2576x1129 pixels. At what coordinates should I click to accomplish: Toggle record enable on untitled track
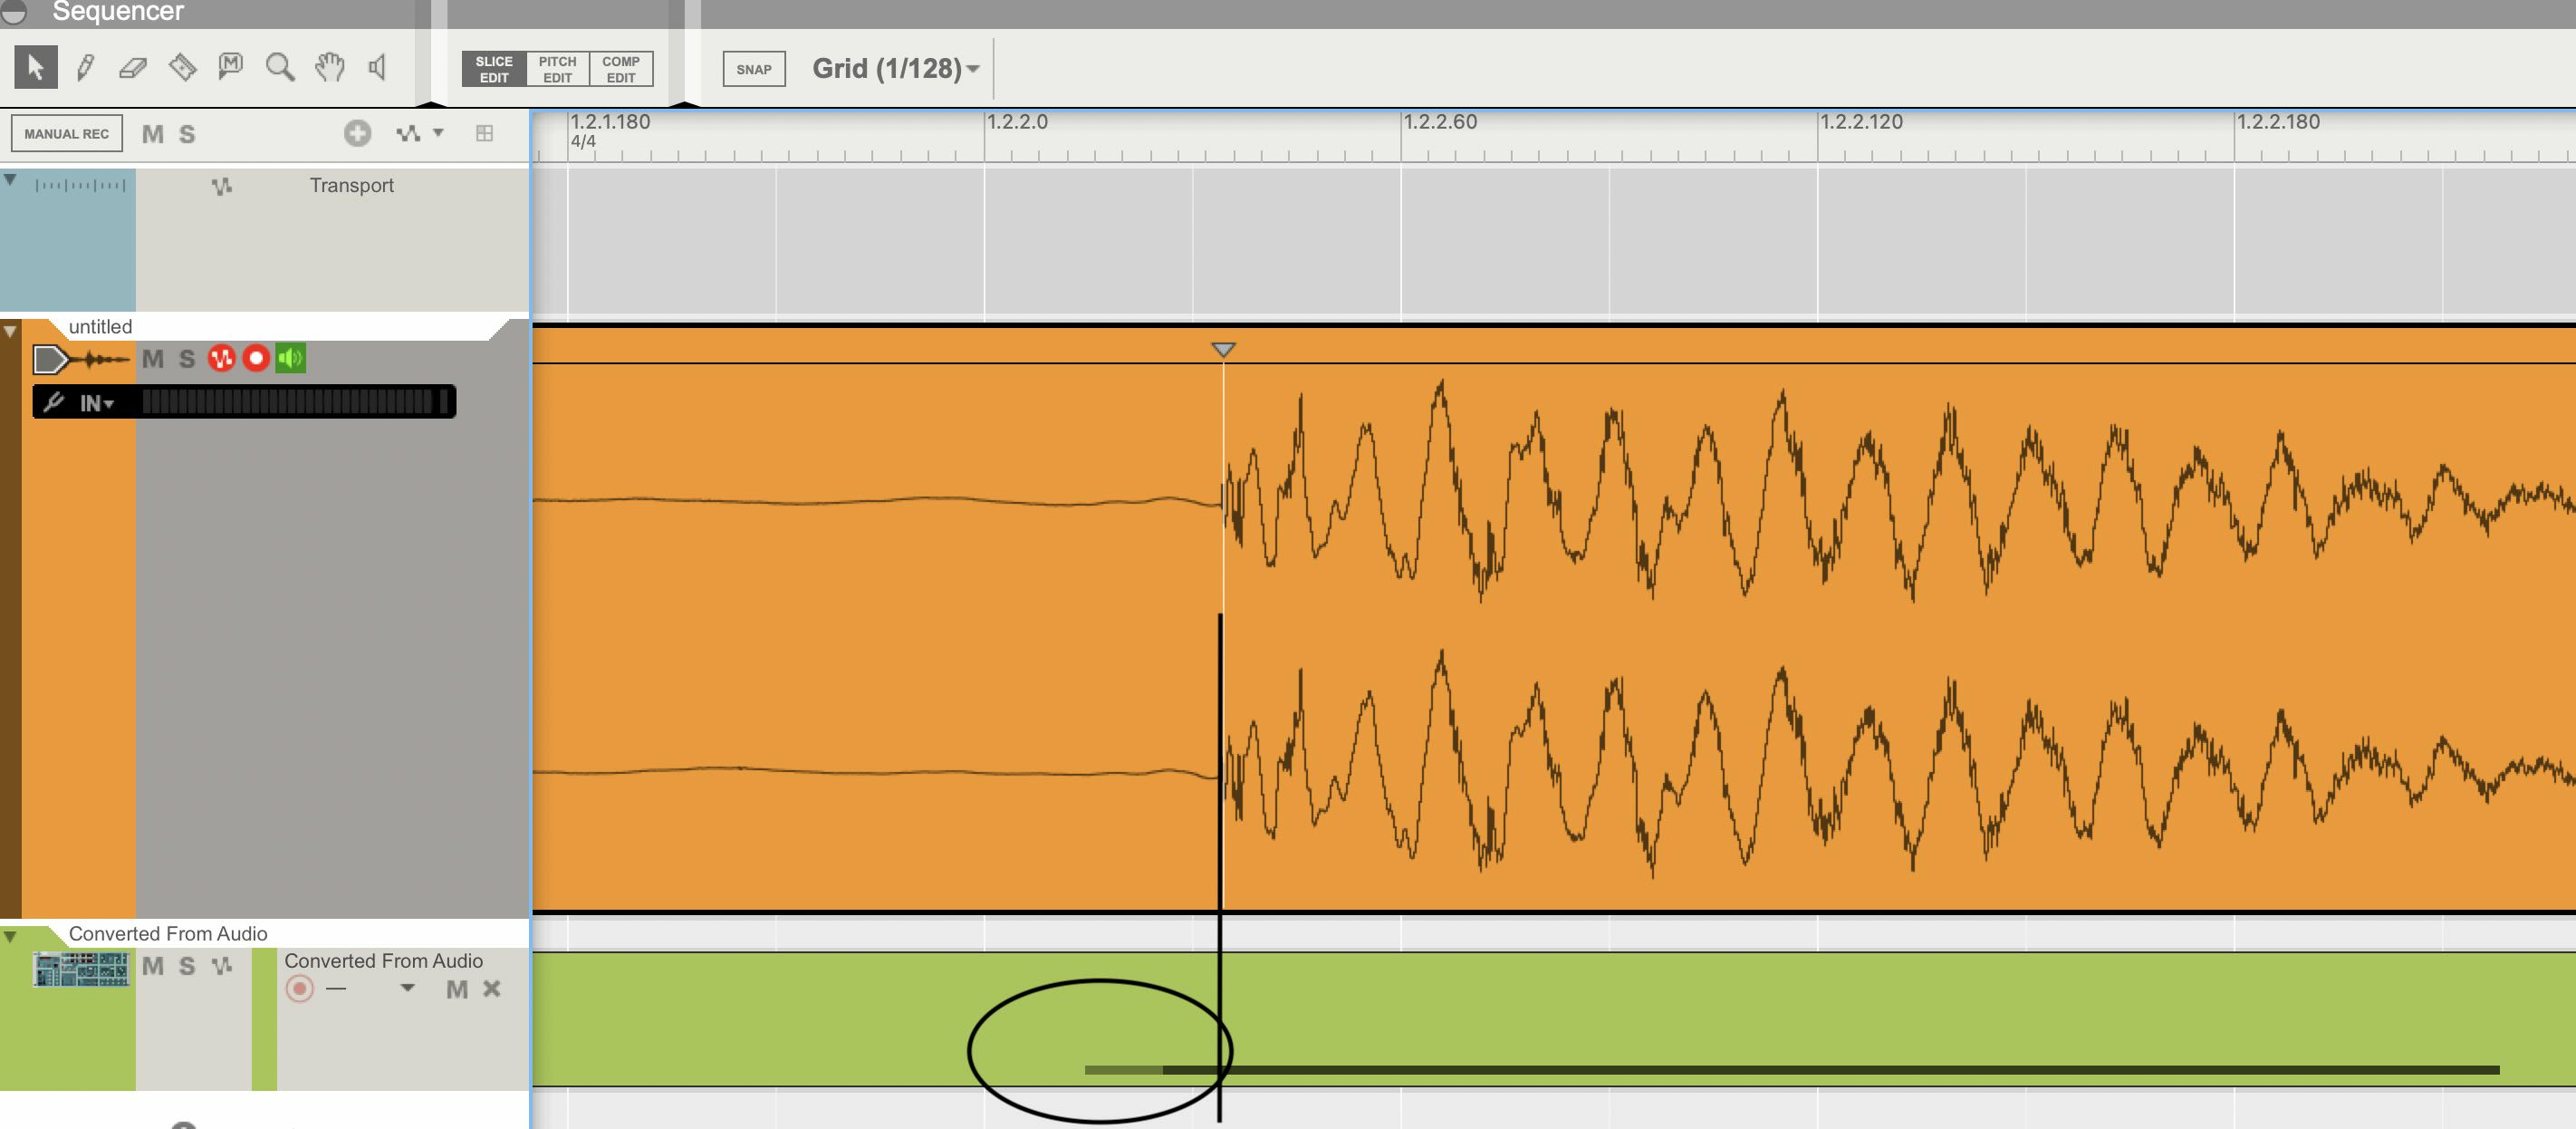coord(256,358)
